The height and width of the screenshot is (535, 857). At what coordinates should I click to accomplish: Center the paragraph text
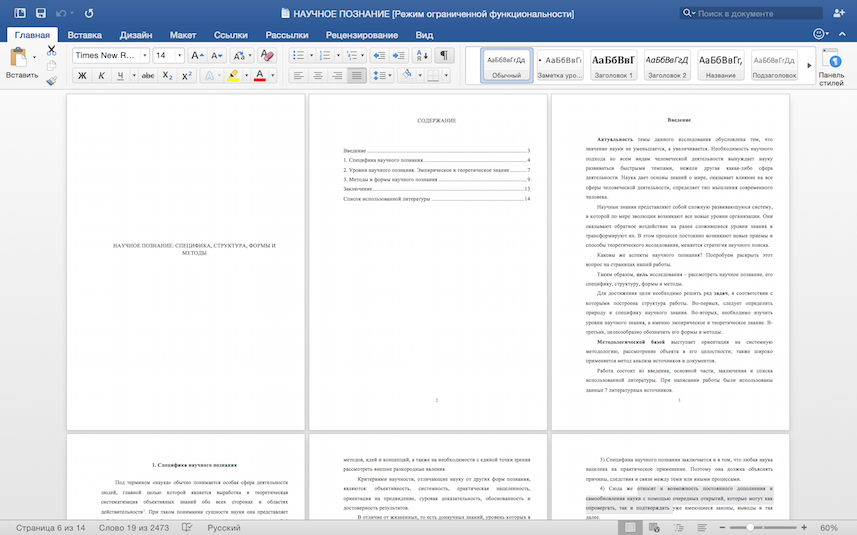(318, 75)
